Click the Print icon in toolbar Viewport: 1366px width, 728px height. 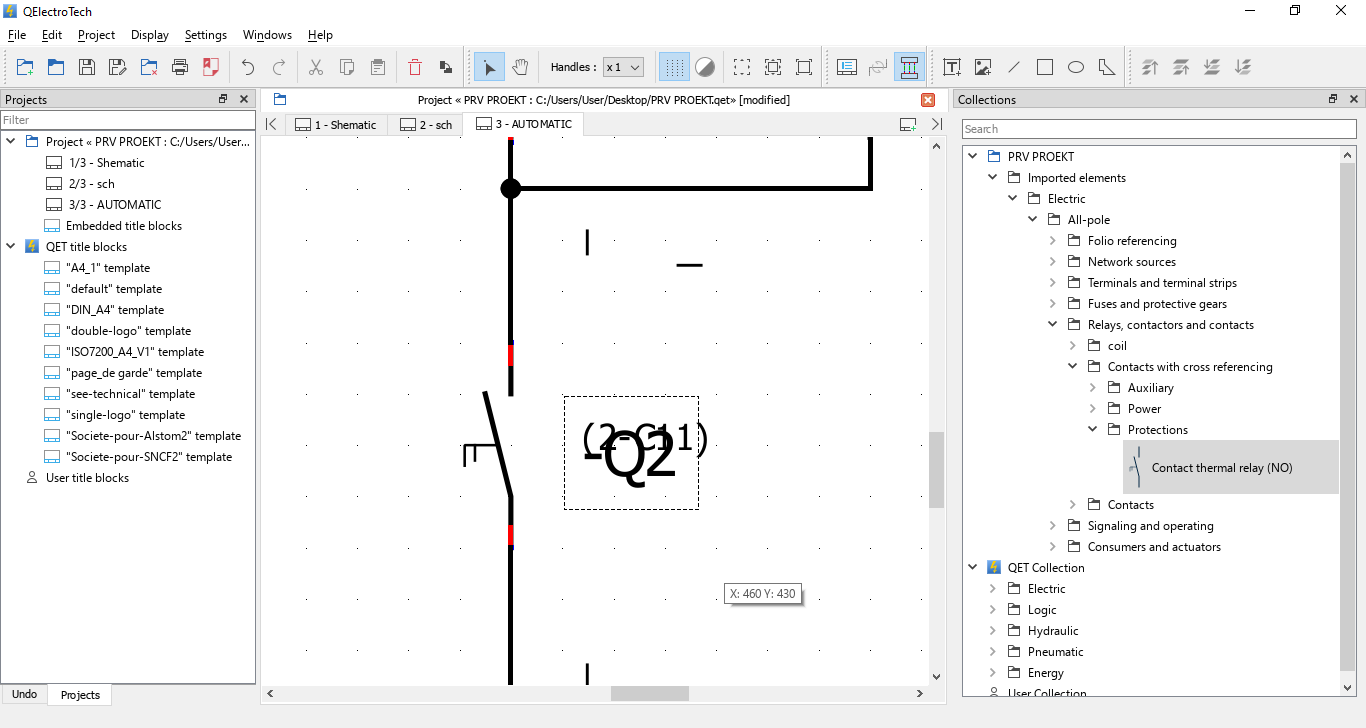click(x=180, y=67)
